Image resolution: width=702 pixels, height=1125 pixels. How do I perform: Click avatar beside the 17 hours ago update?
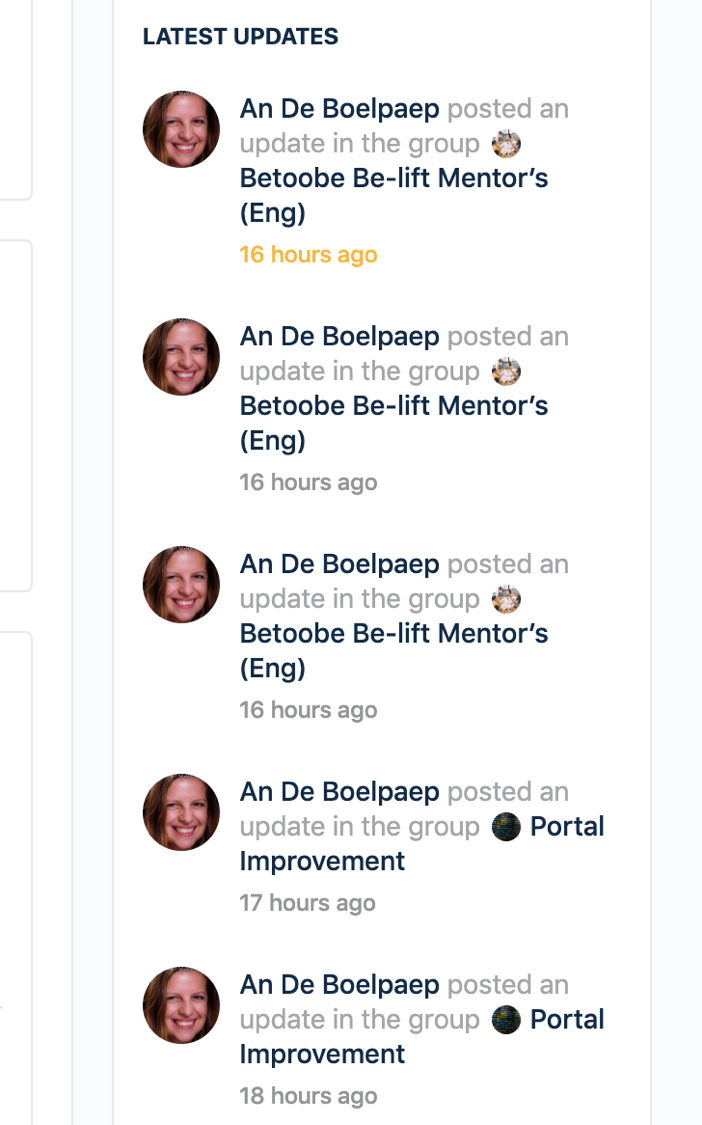tap(182, 812)
